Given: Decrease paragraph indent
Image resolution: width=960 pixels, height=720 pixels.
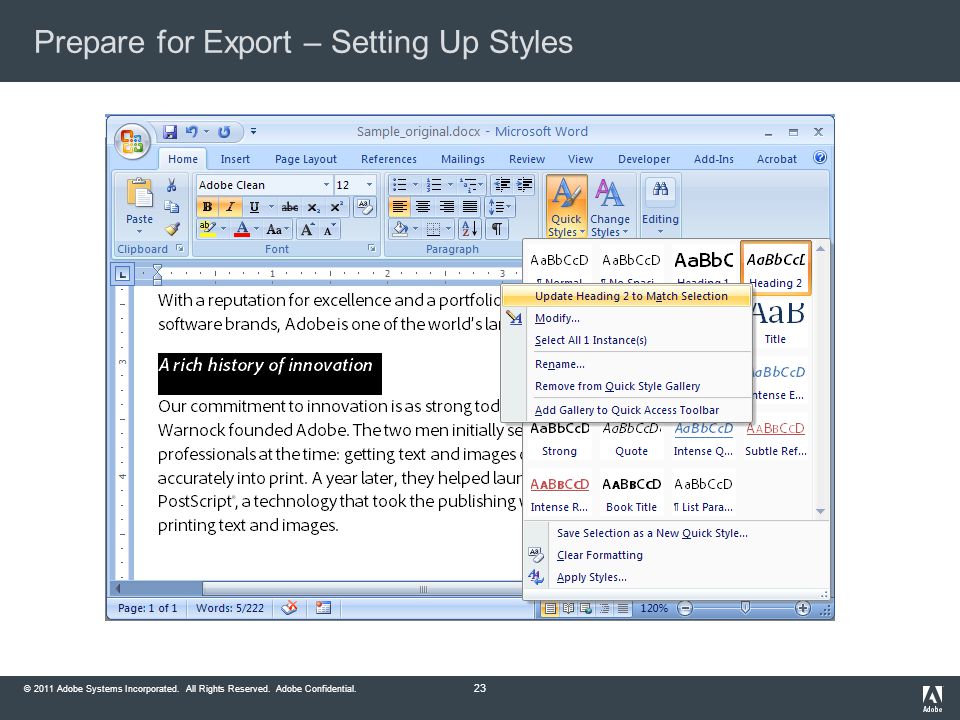Looking at the screenshot, I should click(503, 185).
